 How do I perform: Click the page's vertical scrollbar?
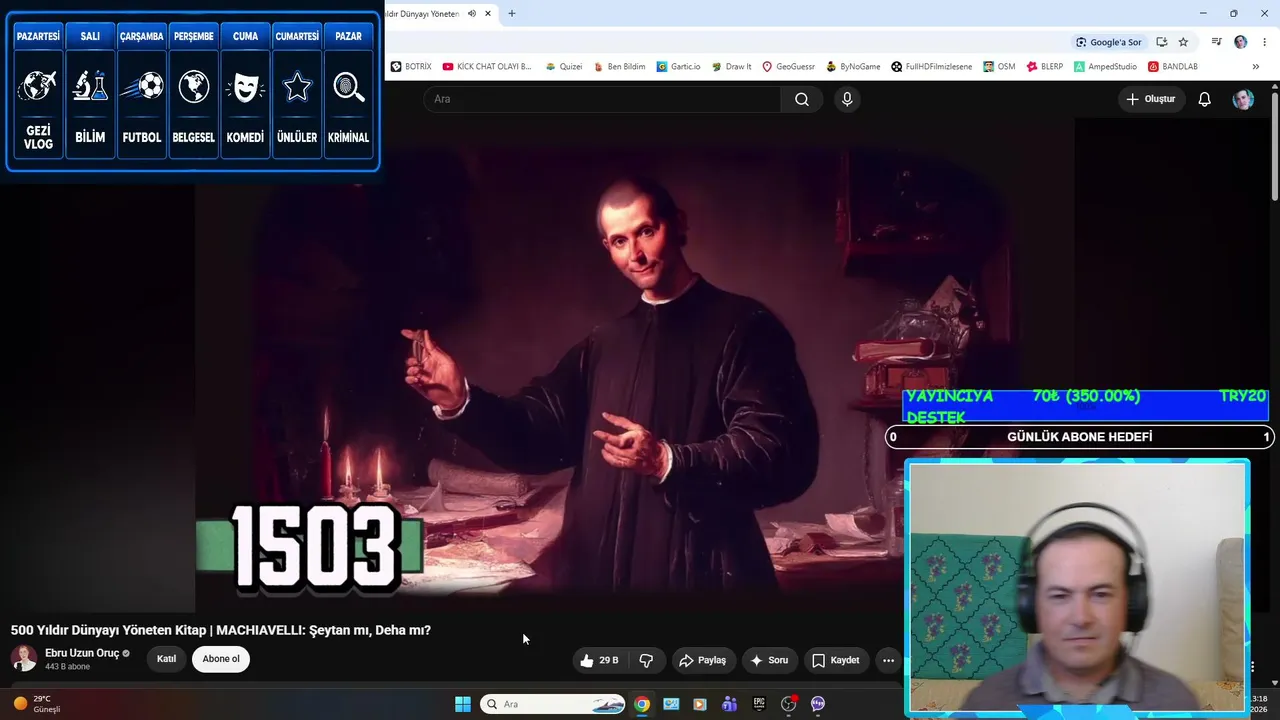(1275, 145)
